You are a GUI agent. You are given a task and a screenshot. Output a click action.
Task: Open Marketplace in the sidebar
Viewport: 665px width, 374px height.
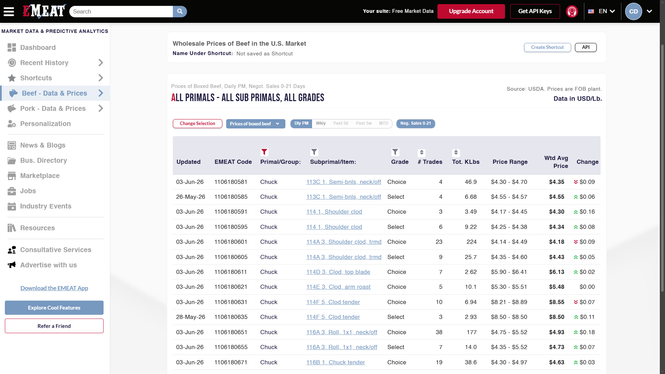coord(40,176)
